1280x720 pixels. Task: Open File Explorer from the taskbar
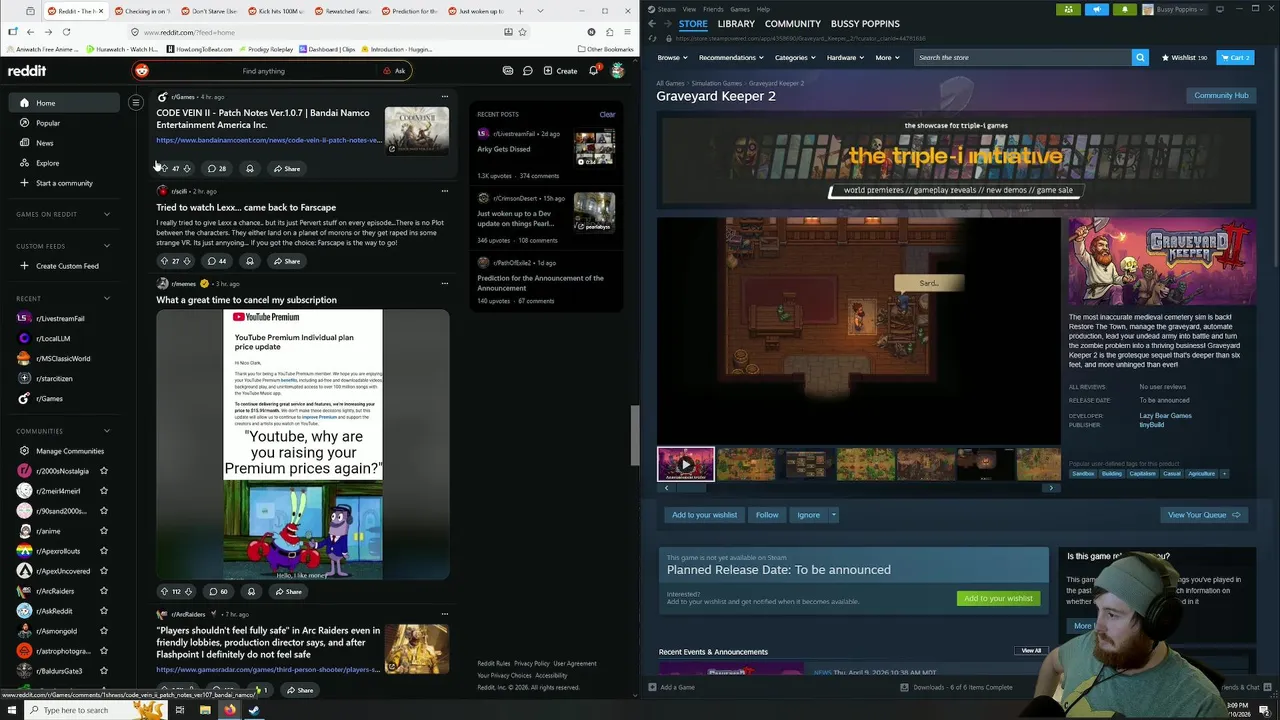tap(205, 710)
